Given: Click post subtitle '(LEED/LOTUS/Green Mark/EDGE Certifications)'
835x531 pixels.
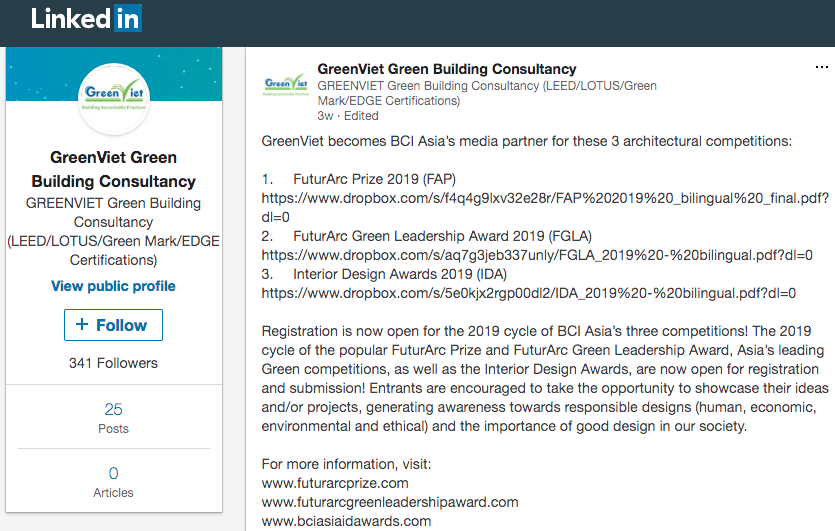Looking at the screenshot, I should (x=487, y=93).
